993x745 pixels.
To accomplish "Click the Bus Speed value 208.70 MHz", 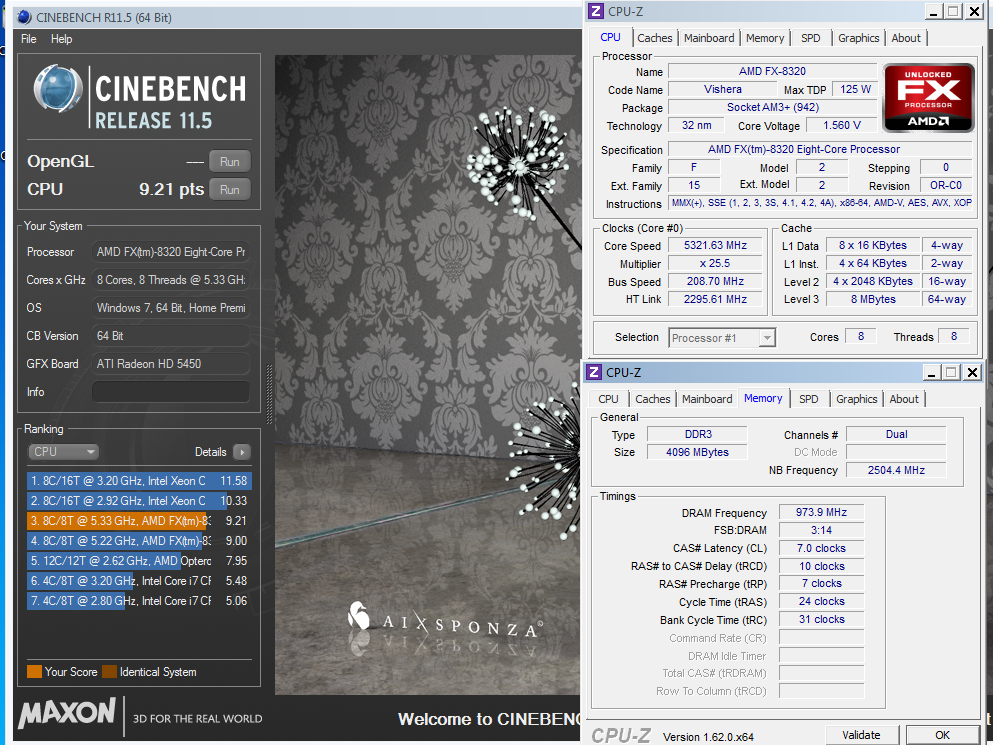I will (x=716, y=281).
